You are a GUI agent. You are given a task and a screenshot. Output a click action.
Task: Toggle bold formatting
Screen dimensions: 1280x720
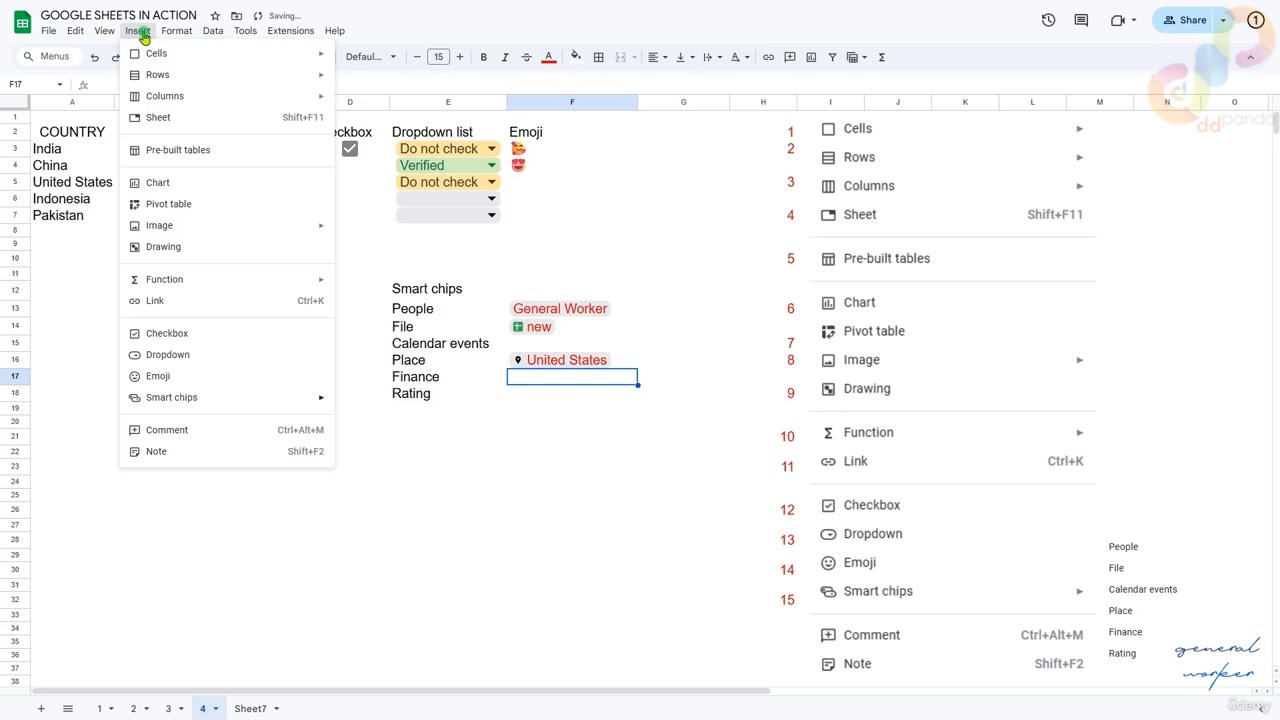(x=484, y=58)
